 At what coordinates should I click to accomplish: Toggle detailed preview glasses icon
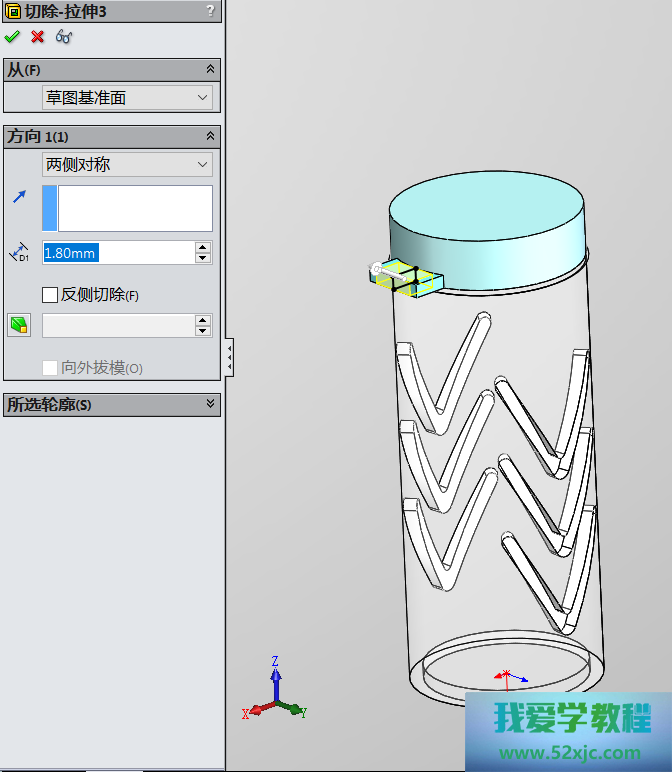pos(64,37)
